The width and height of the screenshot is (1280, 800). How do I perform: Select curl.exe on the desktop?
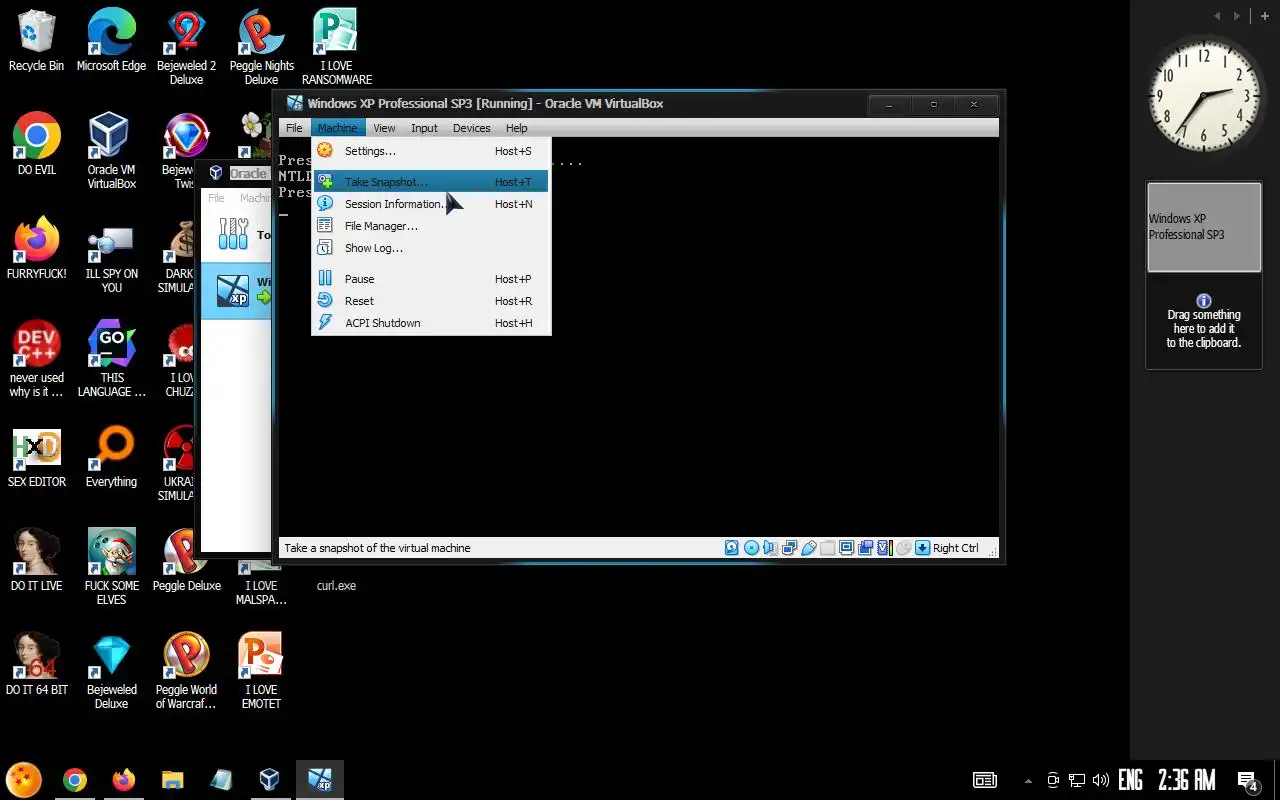[x=336, y=586]
